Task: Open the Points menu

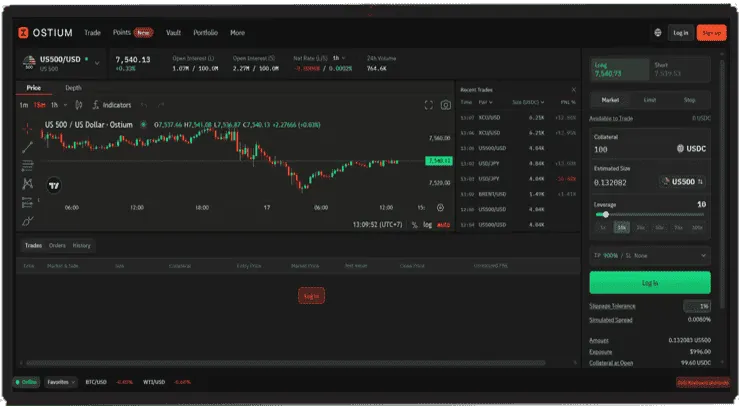Action: pos(122,32)
